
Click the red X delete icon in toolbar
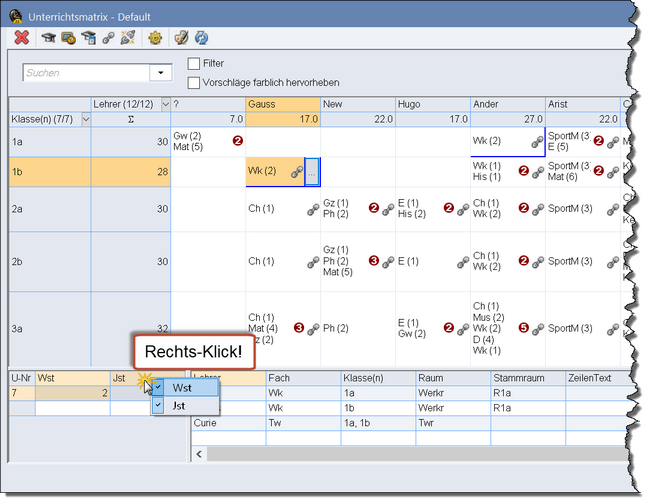click(x=22, y=38)
